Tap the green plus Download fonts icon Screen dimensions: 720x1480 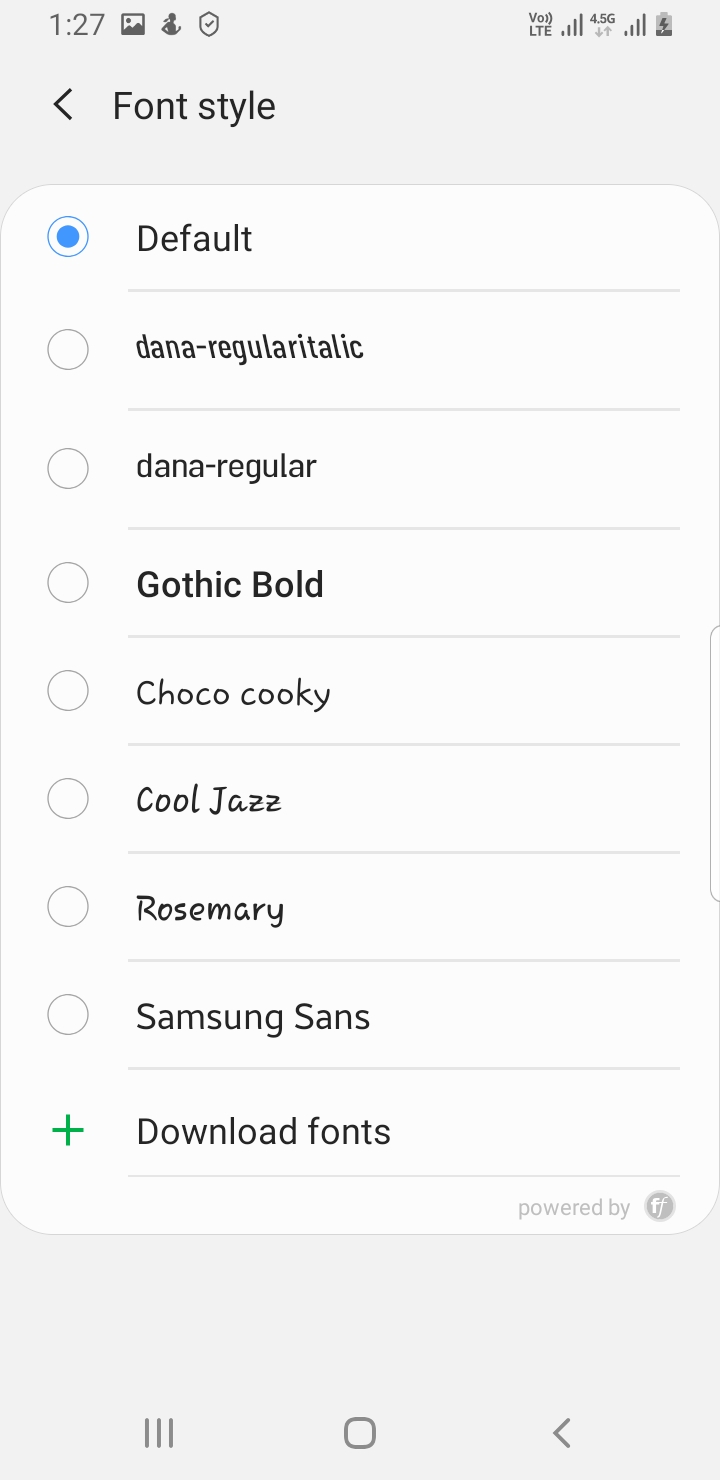click(68, 1131)
